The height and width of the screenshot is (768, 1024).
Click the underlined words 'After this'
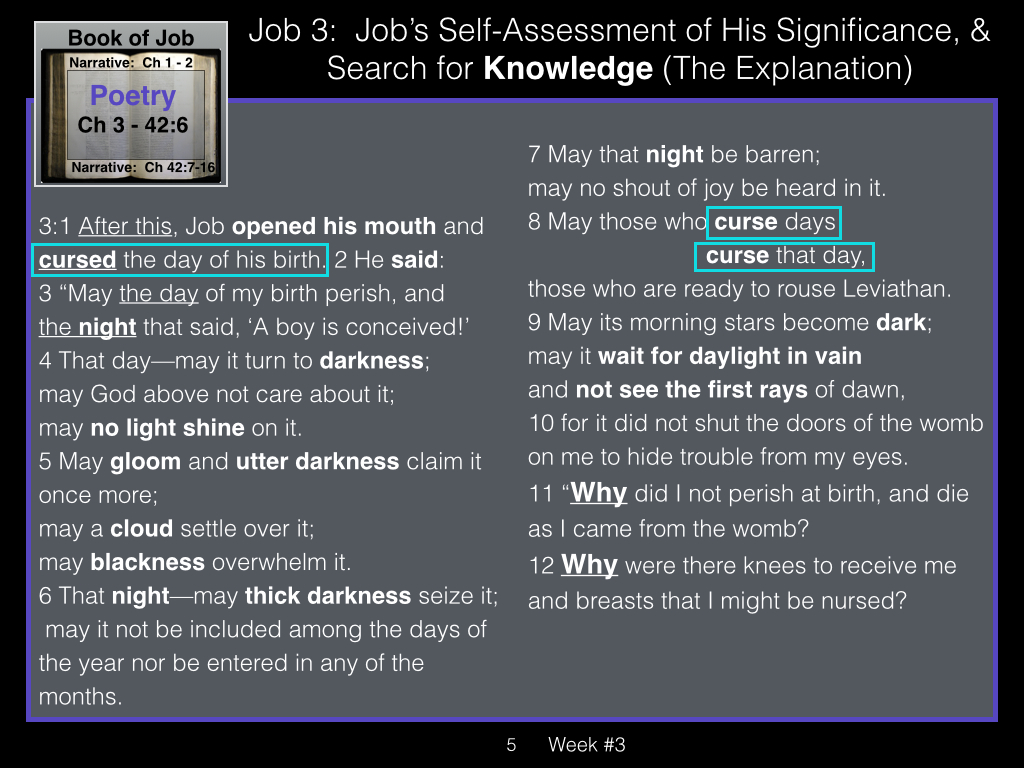pyautogui.click(x=125, y=226)
